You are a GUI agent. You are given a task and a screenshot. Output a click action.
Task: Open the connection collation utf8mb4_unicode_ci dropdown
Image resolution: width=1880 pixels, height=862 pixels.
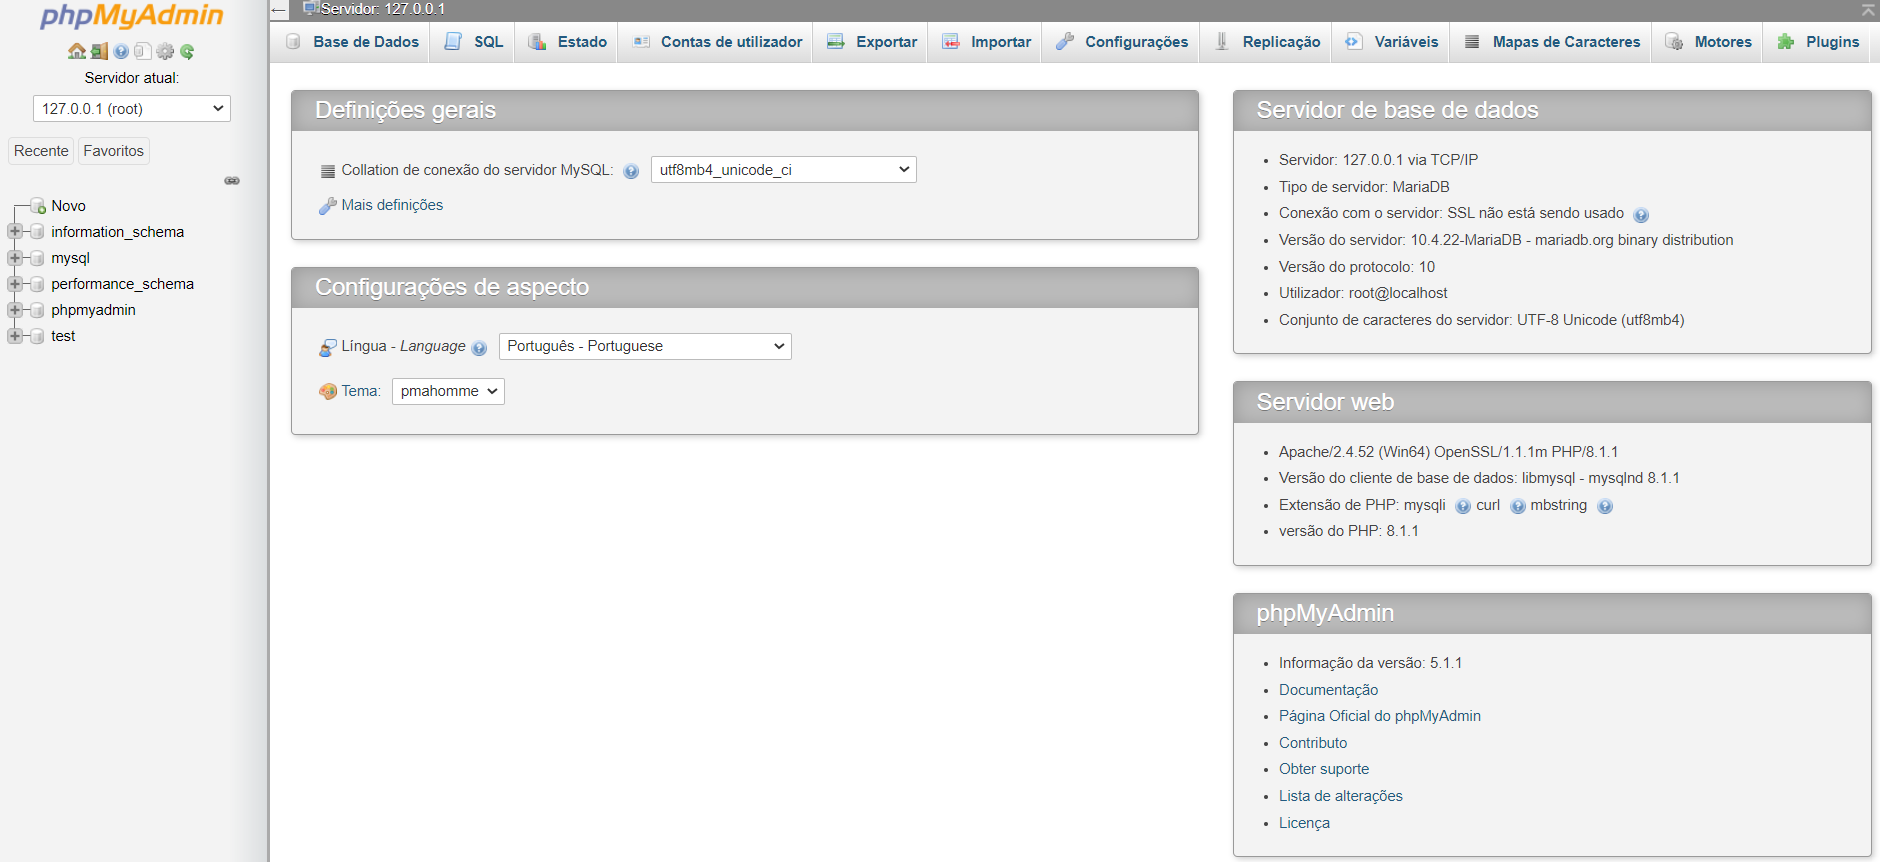click(783, 170)
